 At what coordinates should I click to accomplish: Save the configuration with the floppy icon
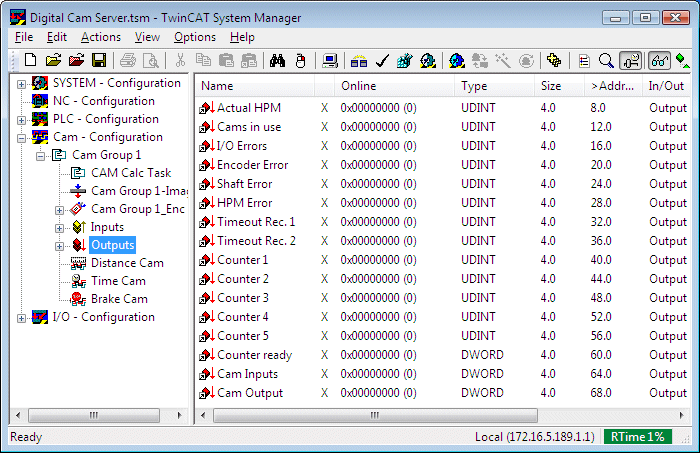click(99, 60)
